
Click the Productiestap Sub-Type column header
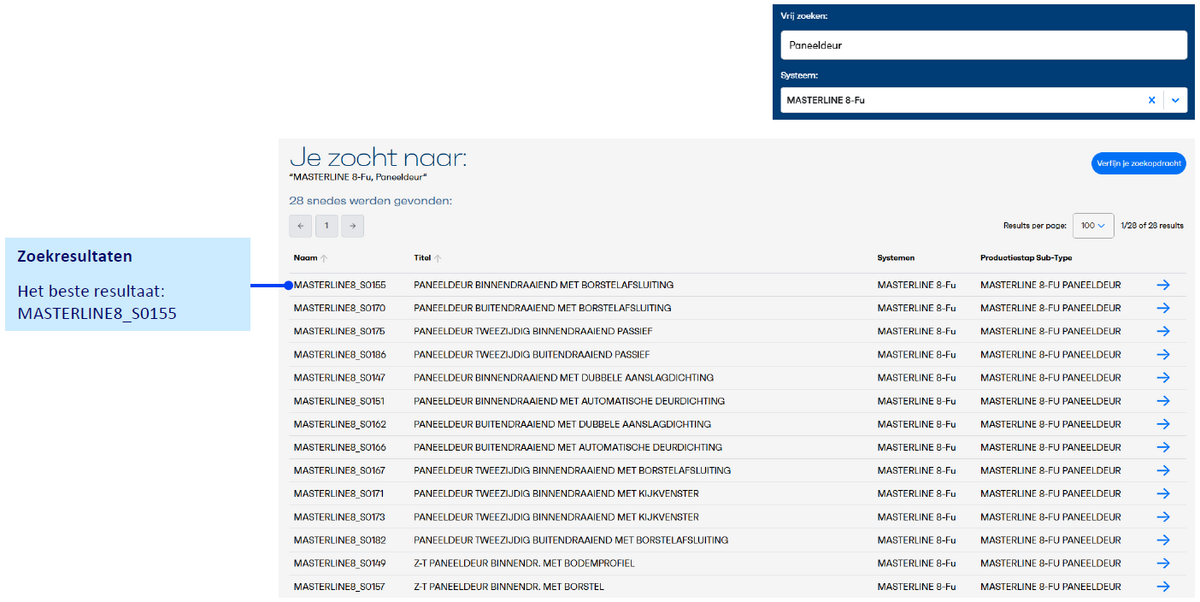coord(1026,258)
